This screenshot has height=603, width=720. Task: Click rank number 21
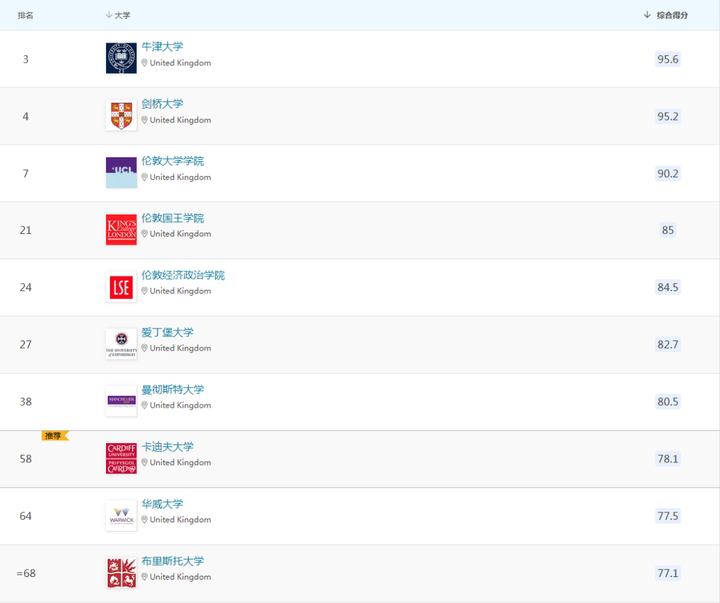coord(26,230)
